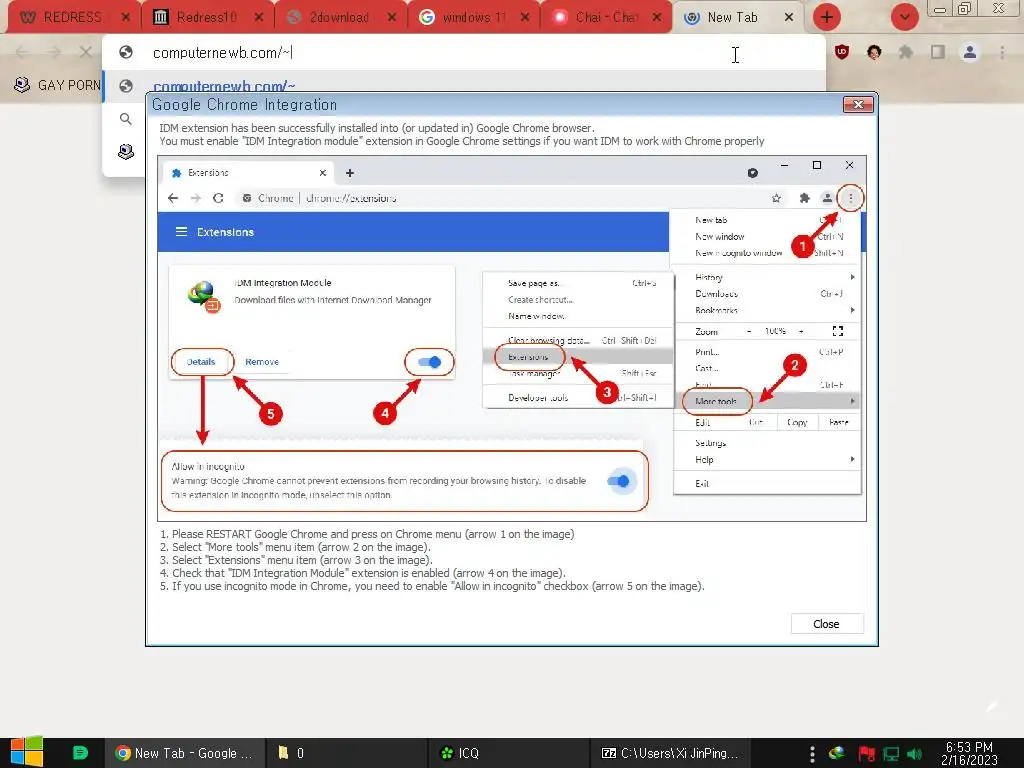The height and width of the screenshot is (768, 1024).
Task: Switch to the ICQ taskbar window
Action: [x=508, y=753]
